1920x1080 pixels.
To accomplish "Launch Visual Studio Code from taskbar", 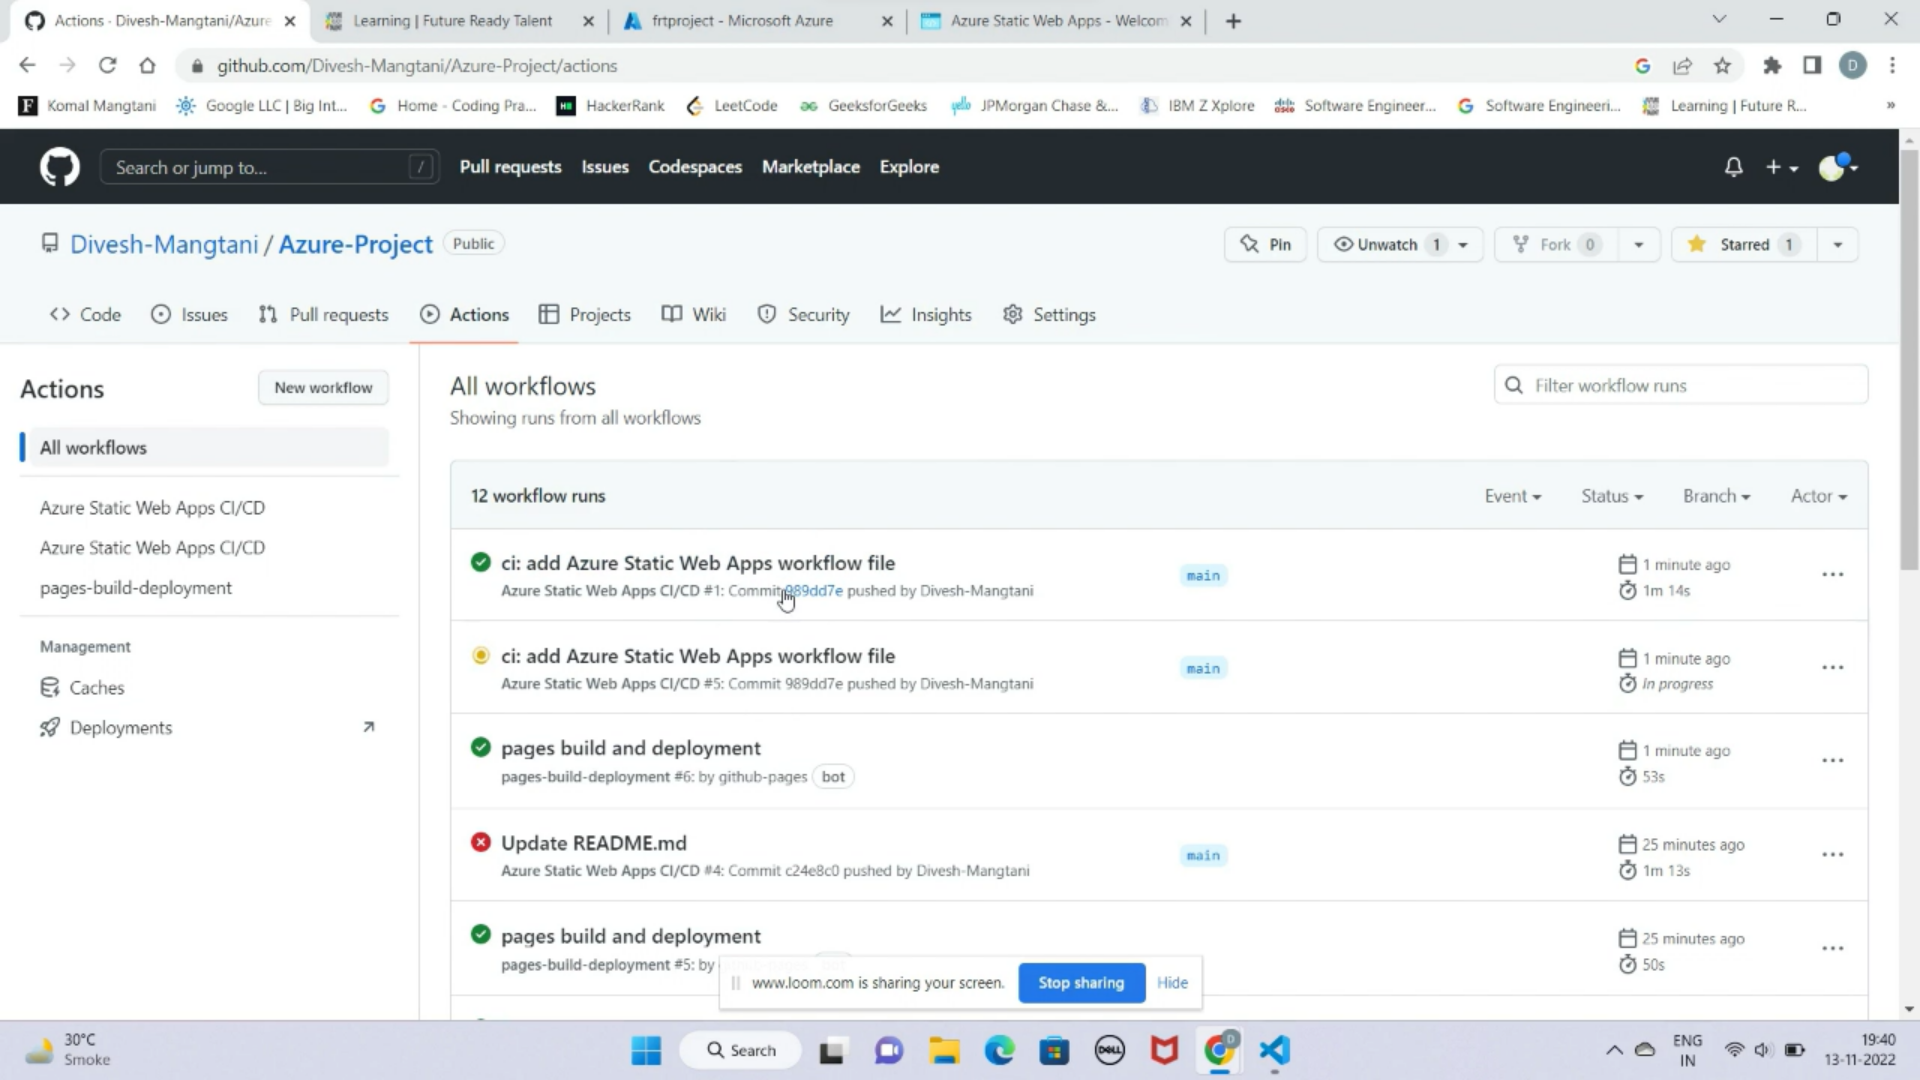I will tap(1274, 1050).
